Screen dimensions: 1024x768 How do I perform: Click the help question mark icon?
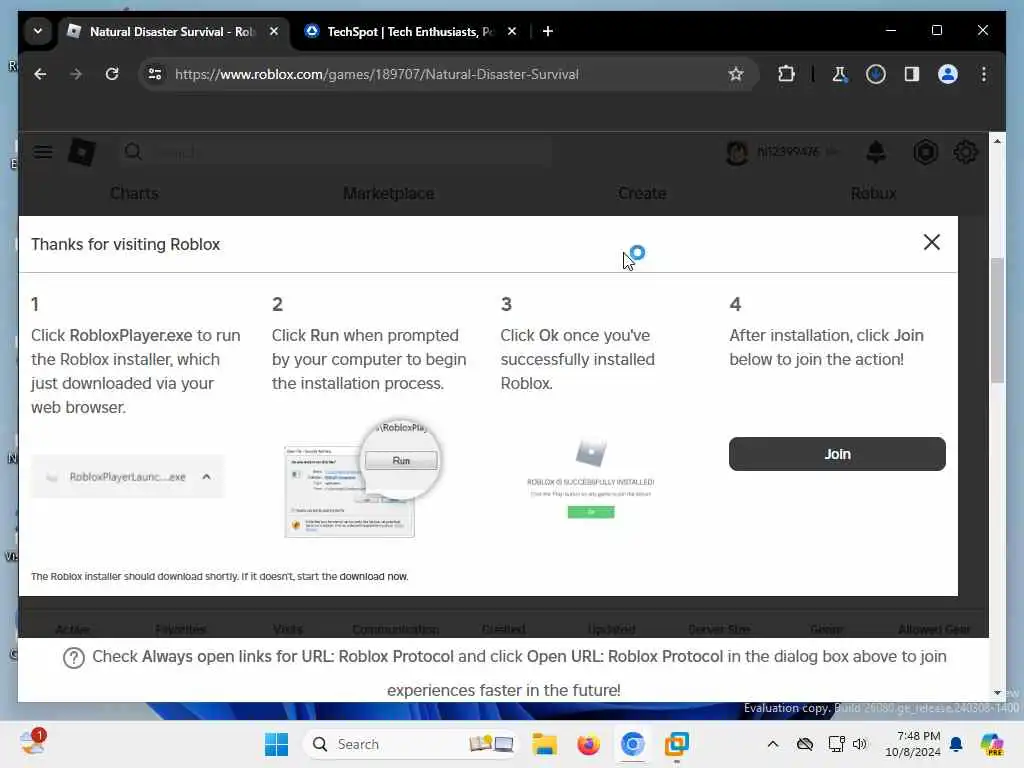[x=74, y=658]
